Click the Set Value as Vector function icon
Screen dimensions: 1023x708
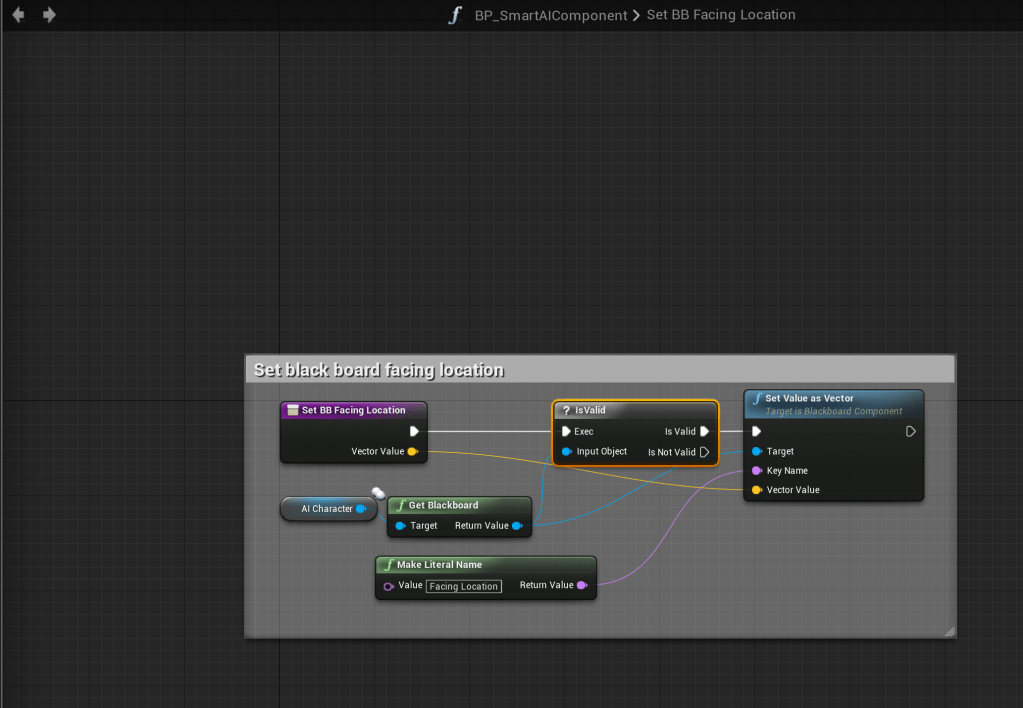[x=757, y=399]
